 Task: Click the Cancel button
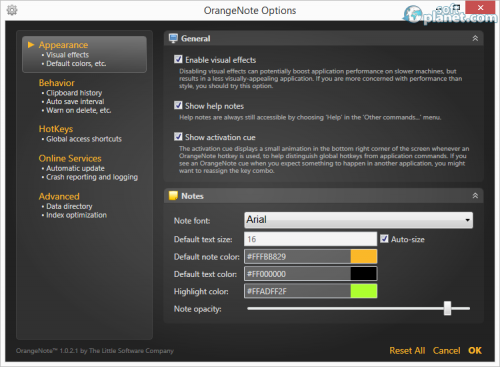coord(446,351)
